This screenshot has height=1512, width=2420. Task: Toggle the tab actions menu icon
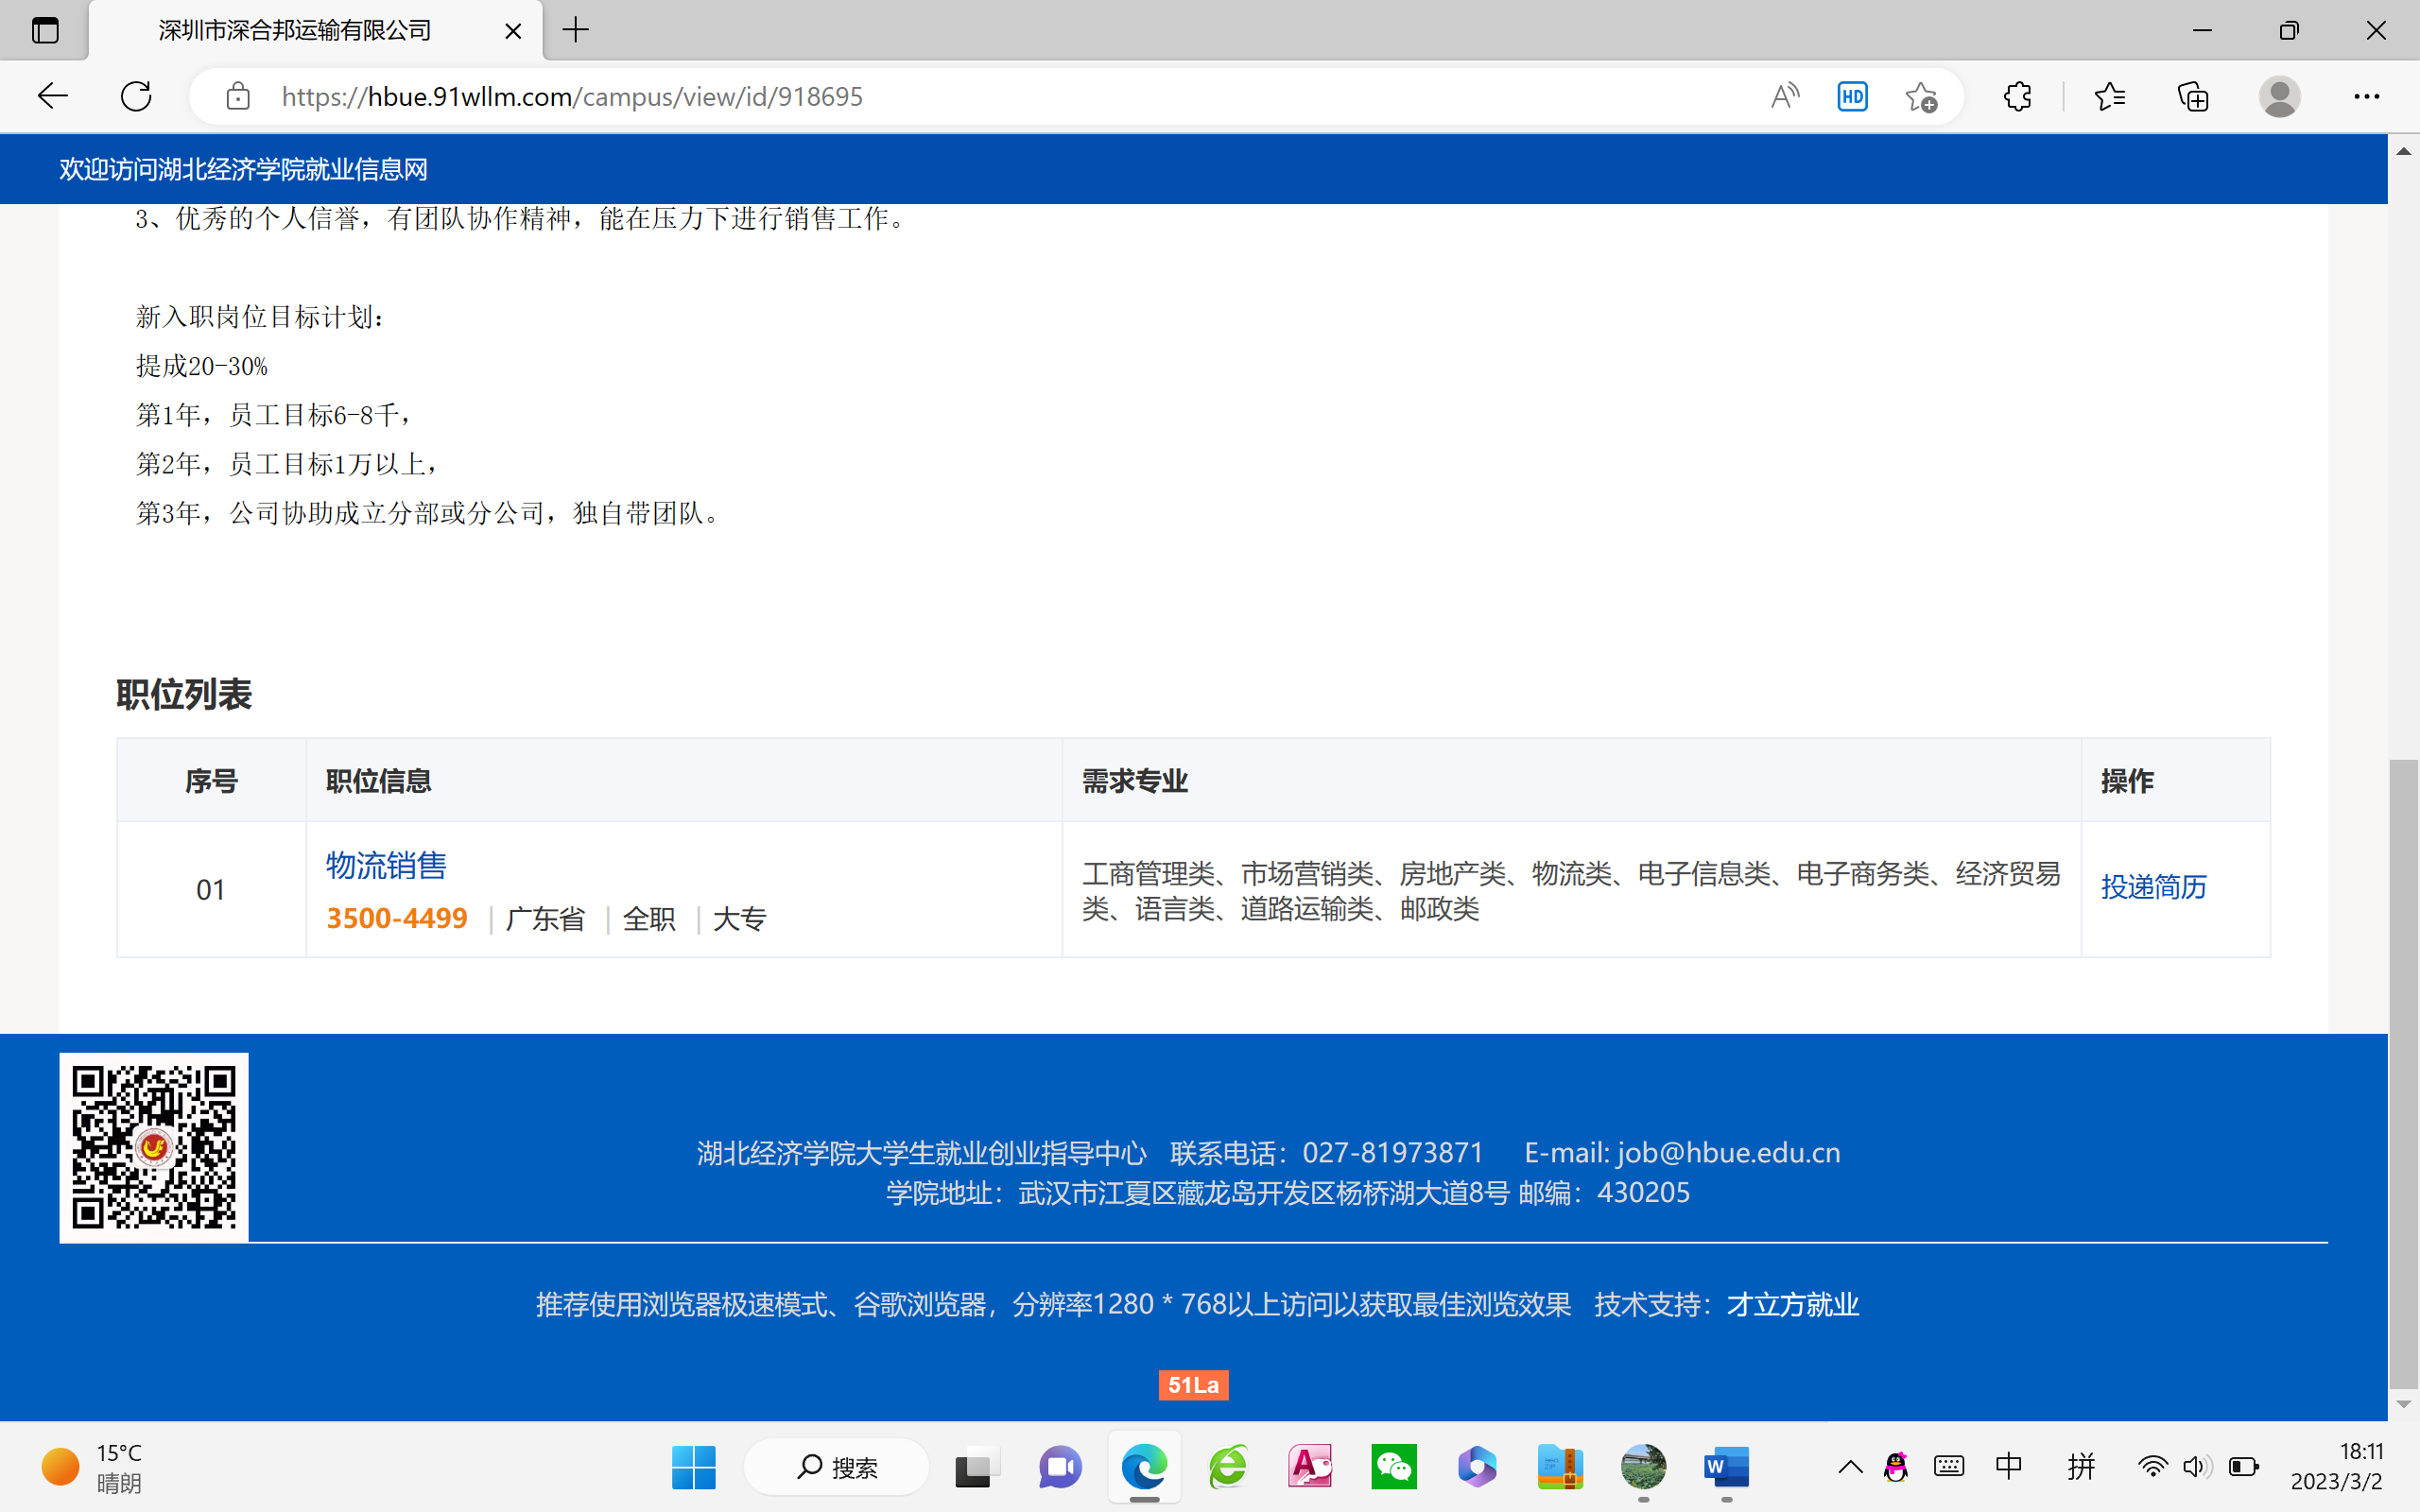[x=45, y=30]
